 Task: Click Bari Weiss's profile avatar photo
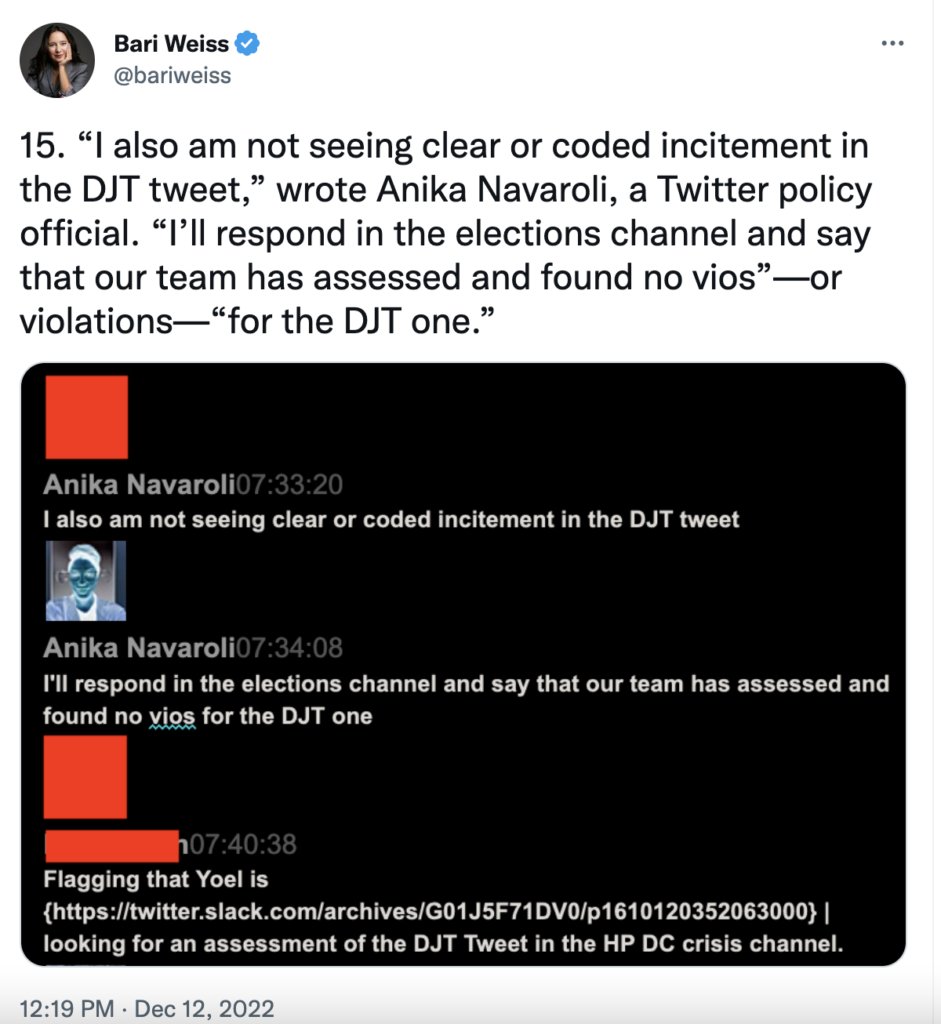57,60
